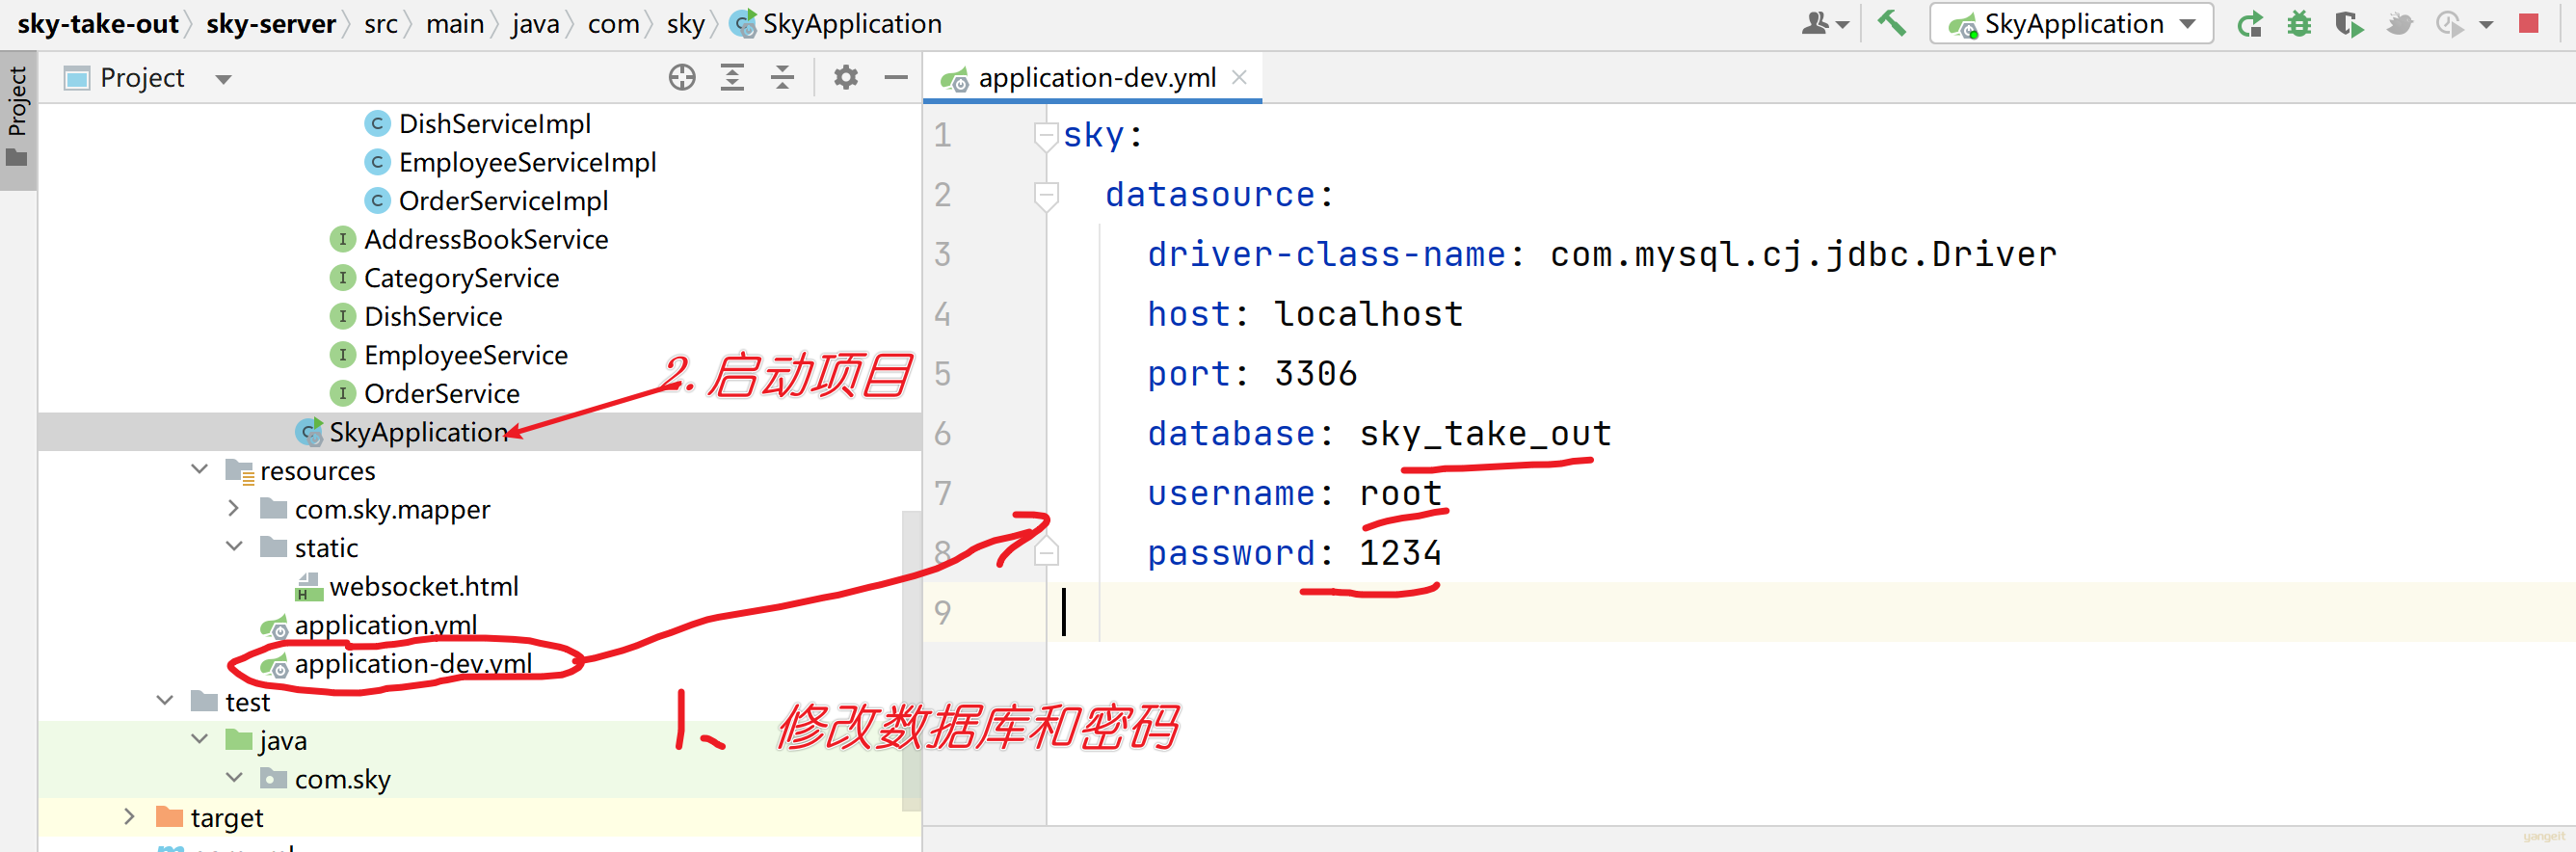Open Project panel settings gear

tap(846, 77)
